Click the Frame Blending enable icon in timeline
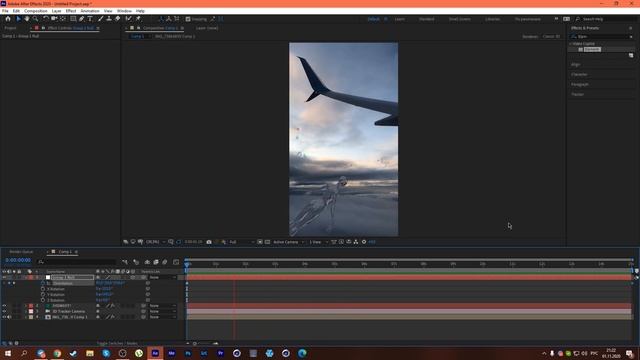 [156, 262]
